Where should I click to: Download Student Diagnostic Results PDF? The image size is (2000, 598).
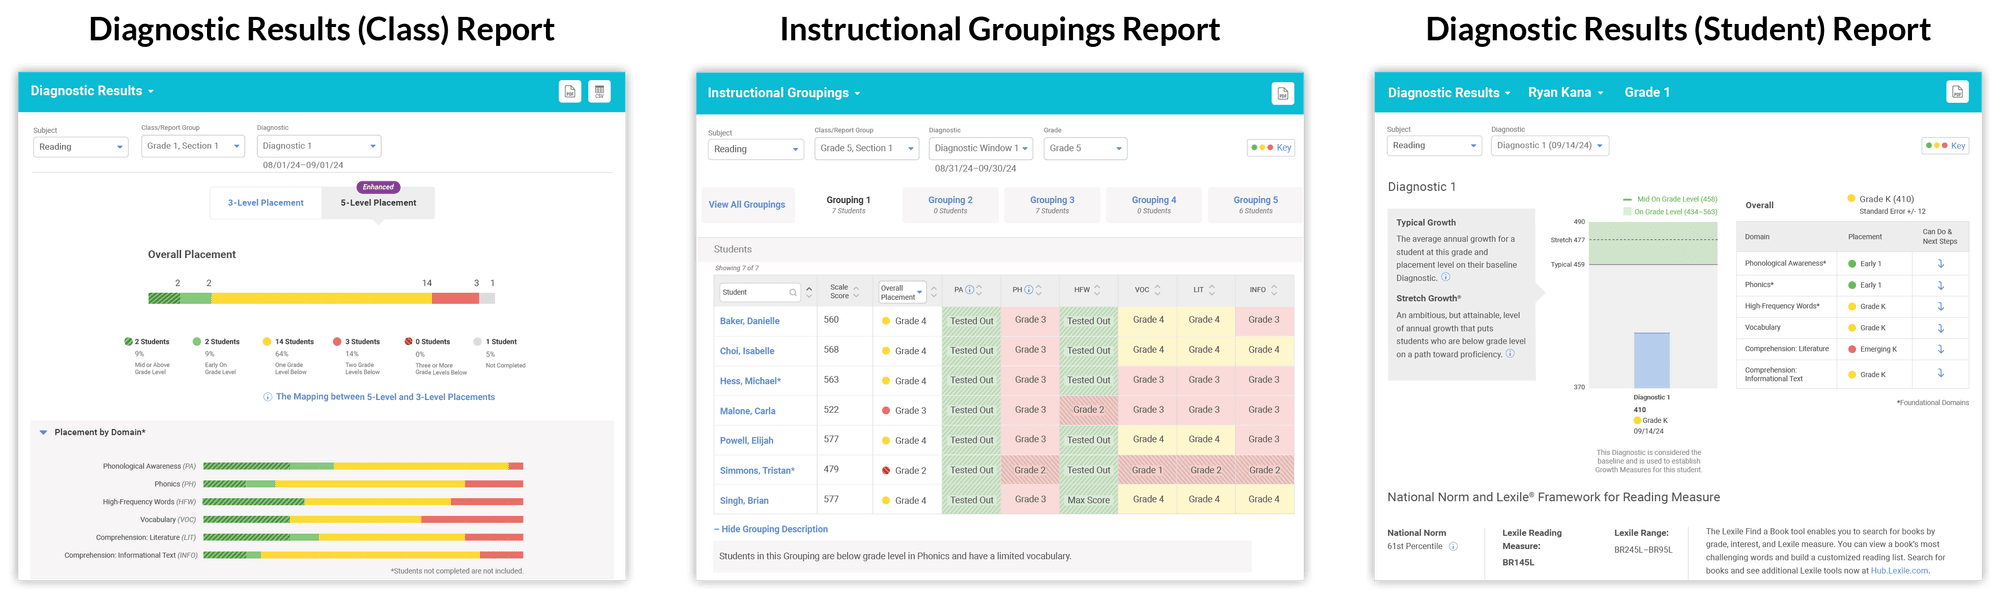tap(1957, 92)
